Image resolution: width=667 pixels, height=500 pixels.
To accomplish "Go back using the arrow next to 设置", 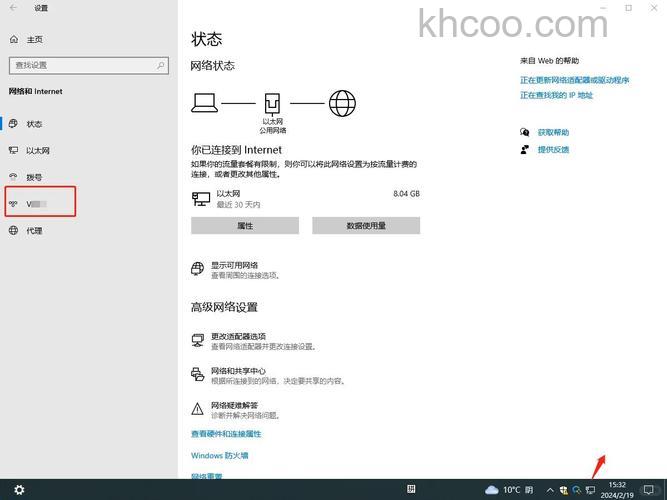I will tap(13, 8).
